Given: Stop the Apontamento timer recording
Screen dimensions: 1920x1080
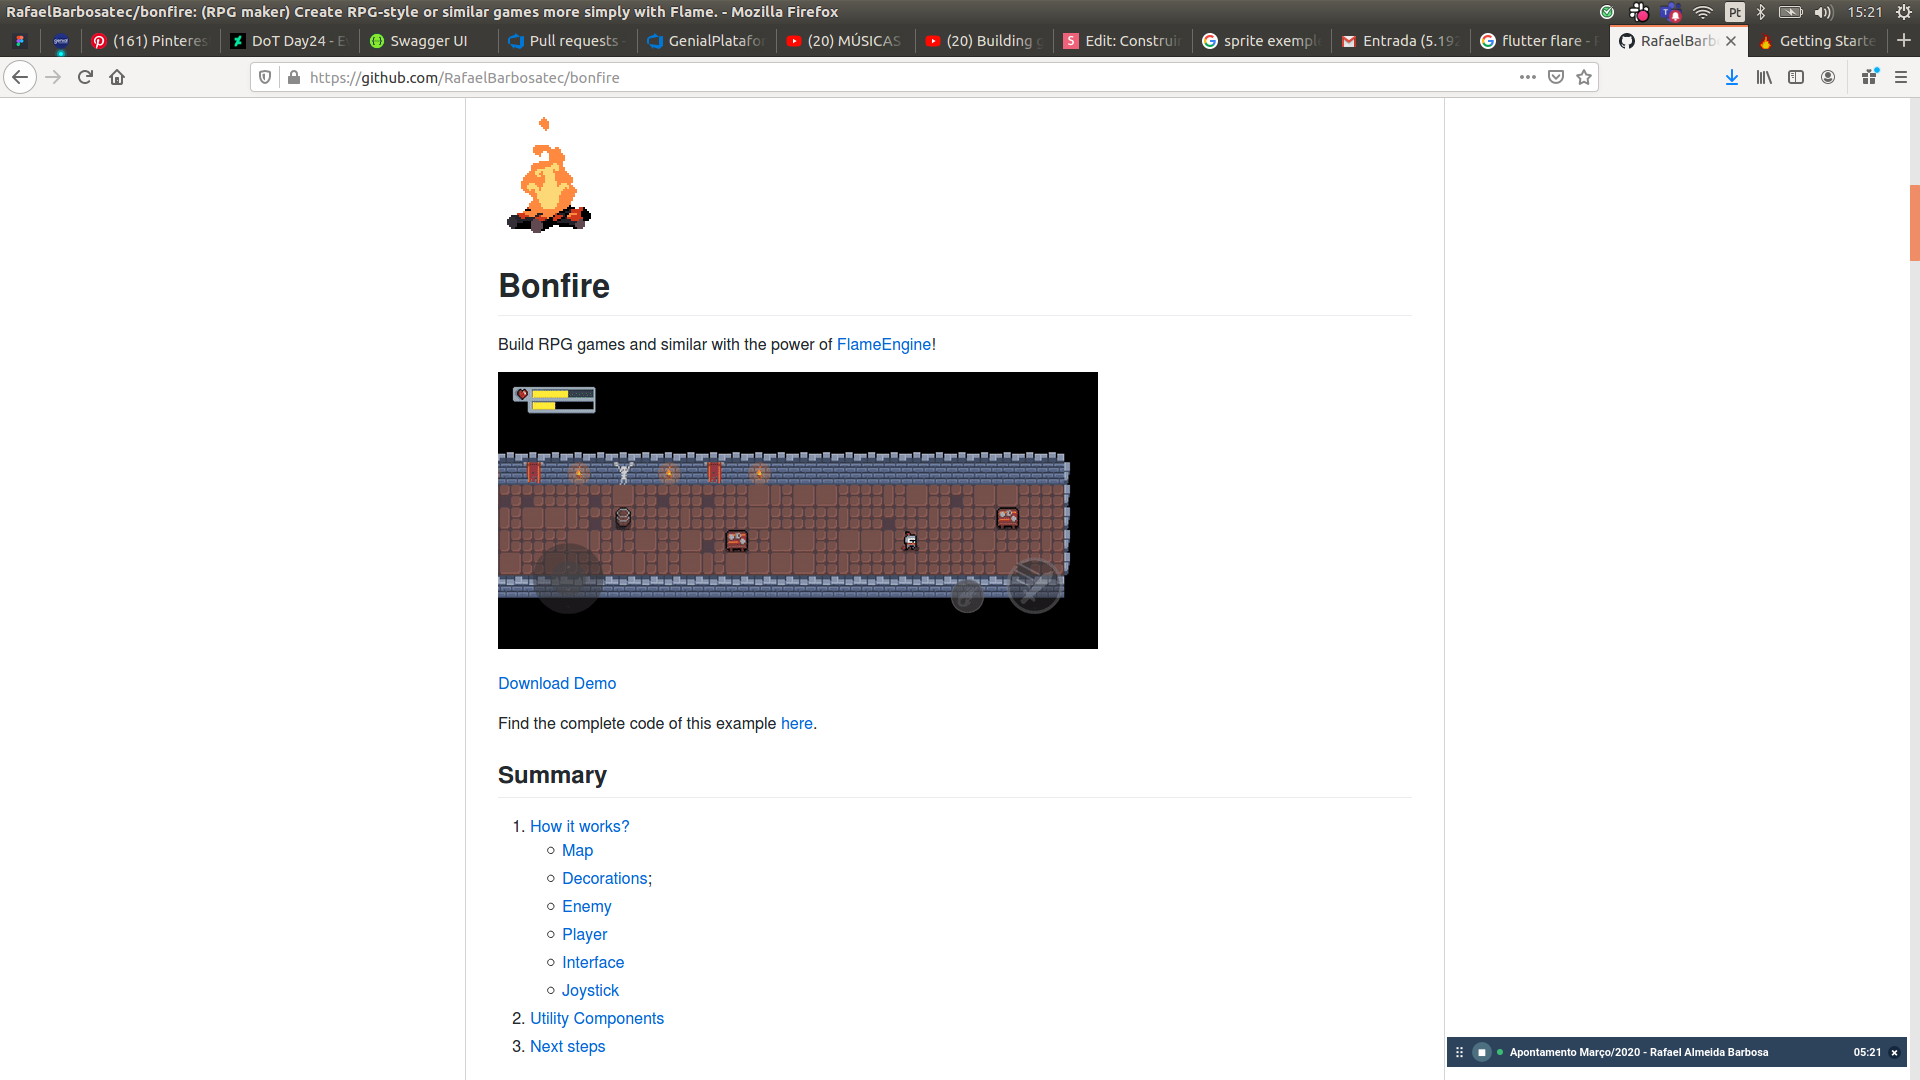Looking at the screenshot, I should pos(1482,1052).
